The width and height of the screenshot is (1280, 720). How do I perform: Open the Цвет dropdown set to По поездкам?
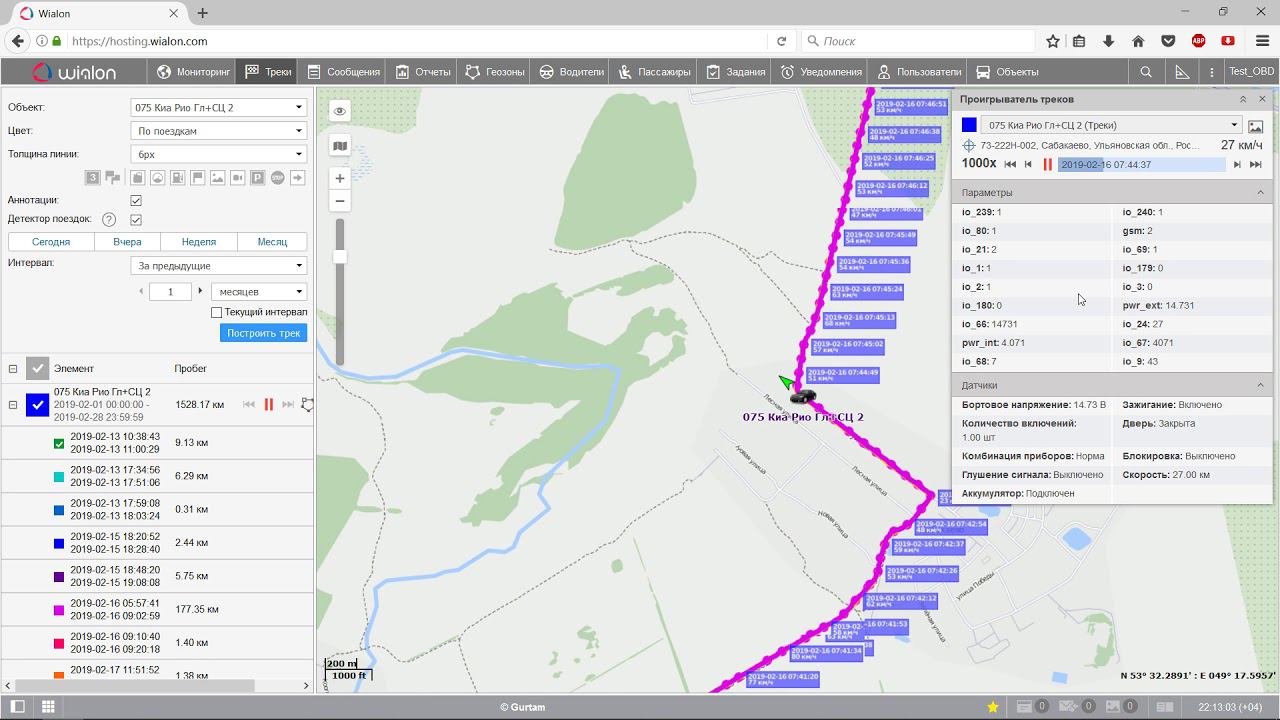pos(218,131)
